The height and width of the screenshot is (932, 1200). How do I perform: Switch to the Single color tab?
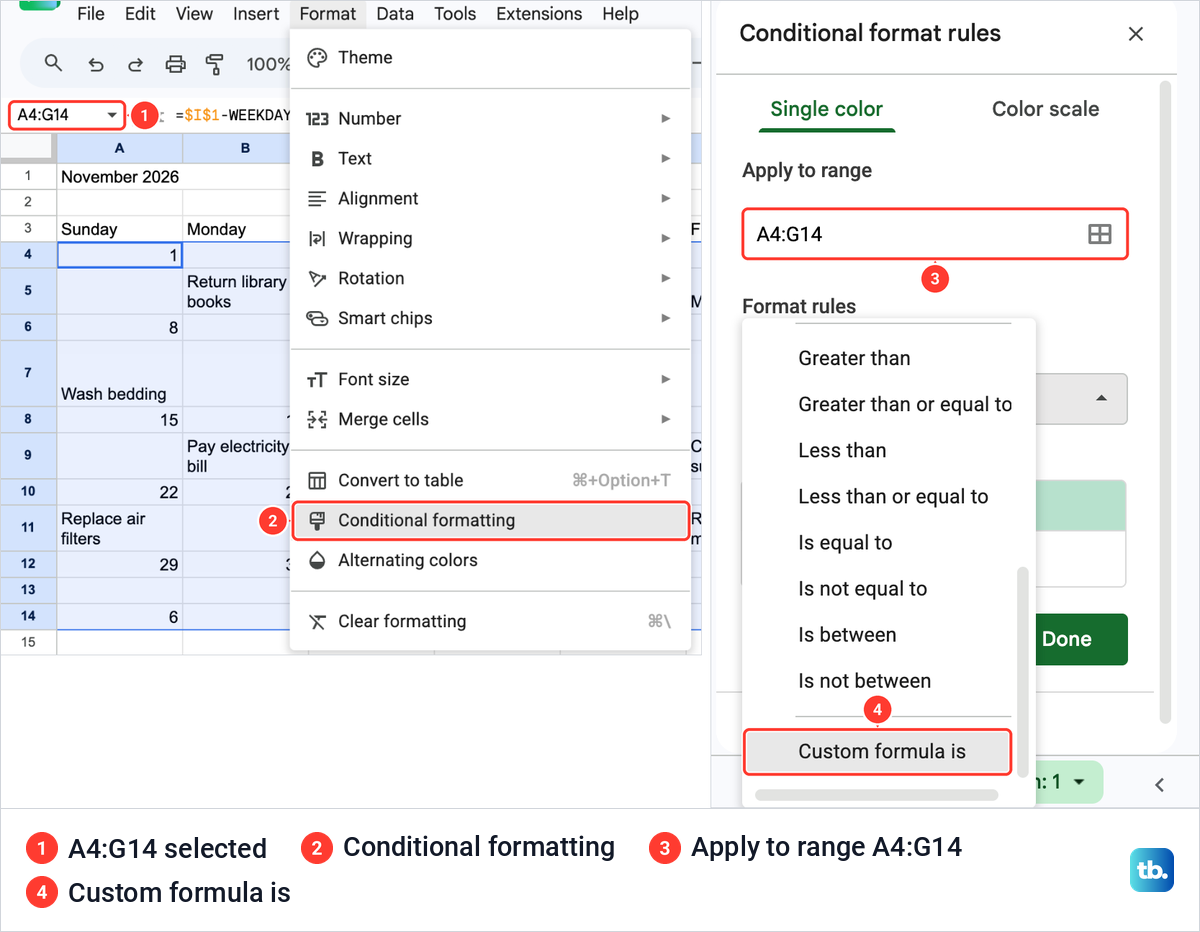click(826, 109)
